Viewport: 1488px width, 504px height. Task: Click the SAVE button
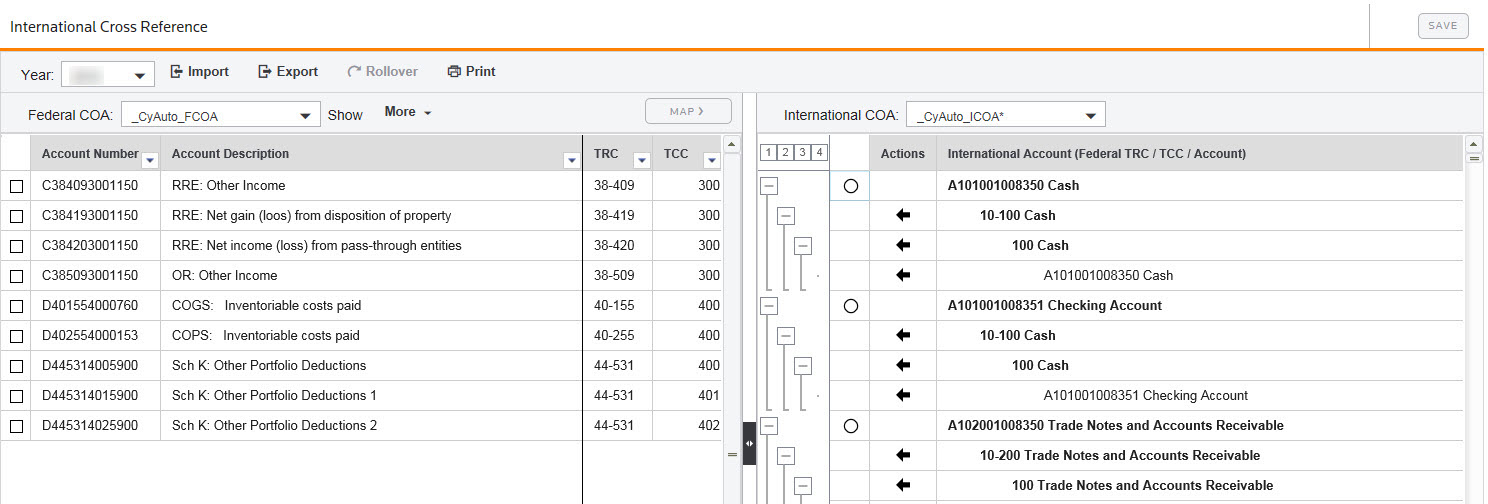[x=1443, y=26]
